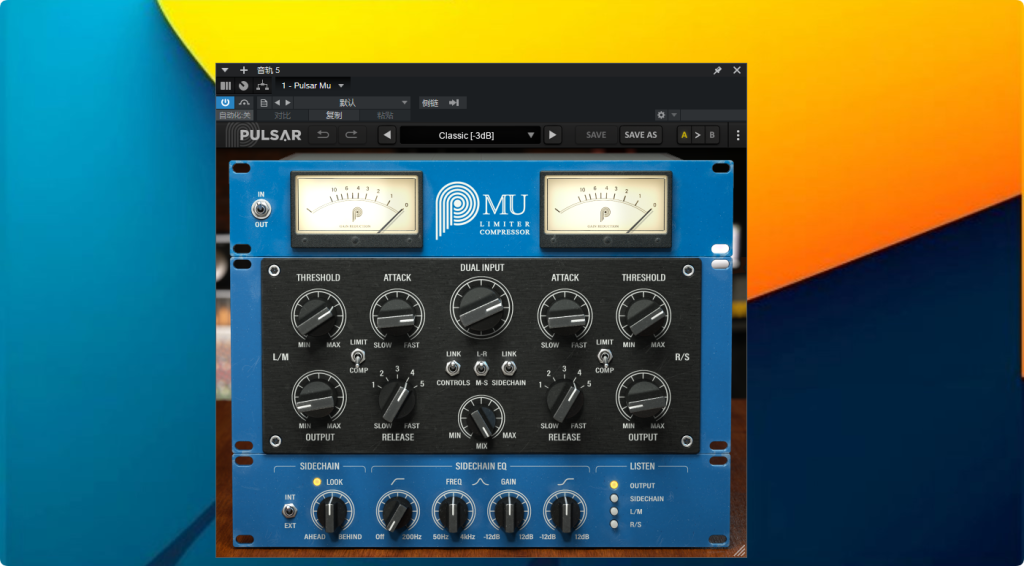This screenshot has height=566, width=1024.
Task: Select B state slot
Action: point(712,135)
